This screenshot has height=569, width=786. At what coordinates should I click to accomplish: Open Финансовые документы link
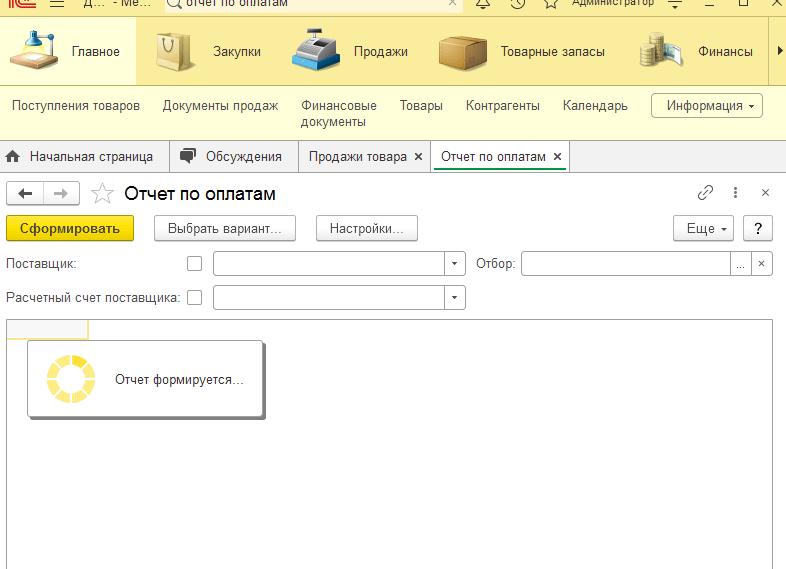pos(338,113)
